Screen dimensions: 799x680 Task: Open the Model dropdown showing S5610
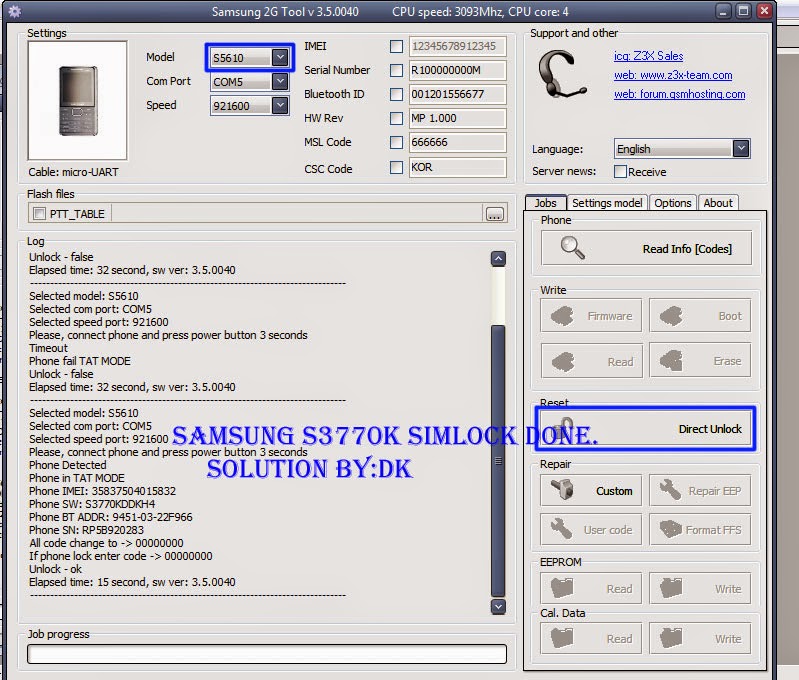250,58
